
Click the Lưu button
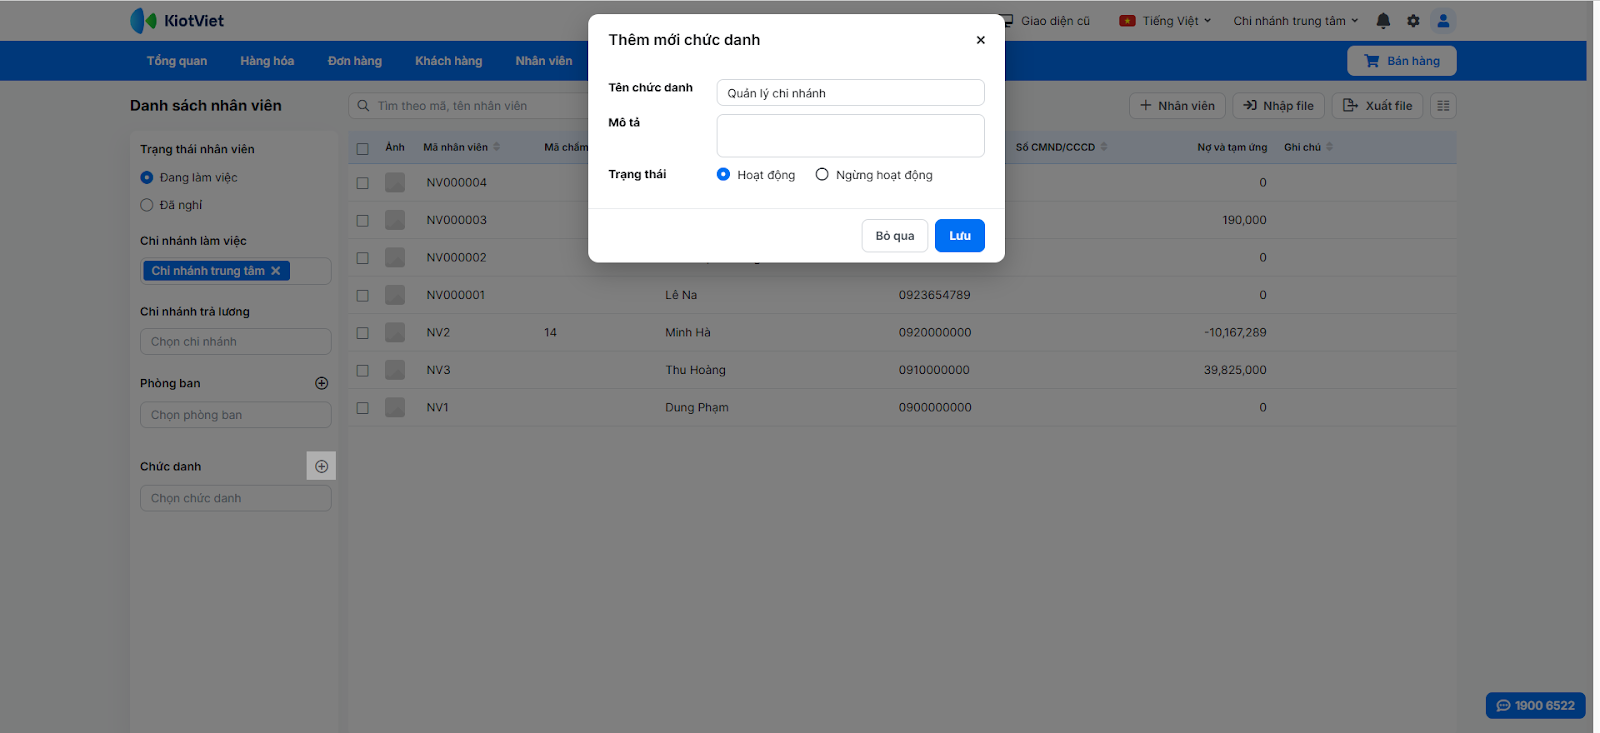point(960,236)
